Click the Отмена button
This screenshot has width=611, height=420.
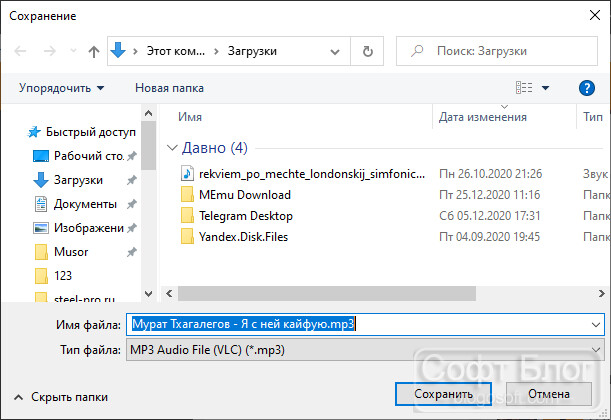coord(549,394)
